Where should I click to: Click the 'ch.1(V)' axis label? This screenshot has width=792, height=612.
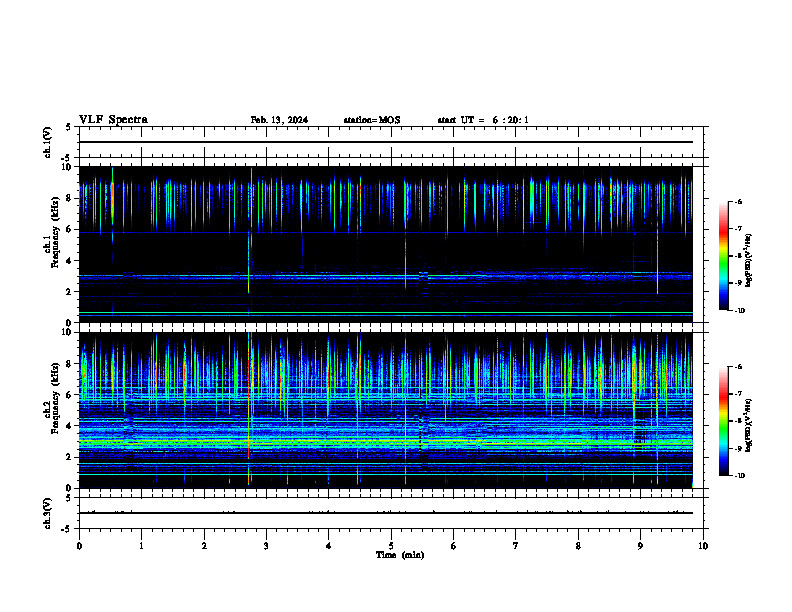47,142
